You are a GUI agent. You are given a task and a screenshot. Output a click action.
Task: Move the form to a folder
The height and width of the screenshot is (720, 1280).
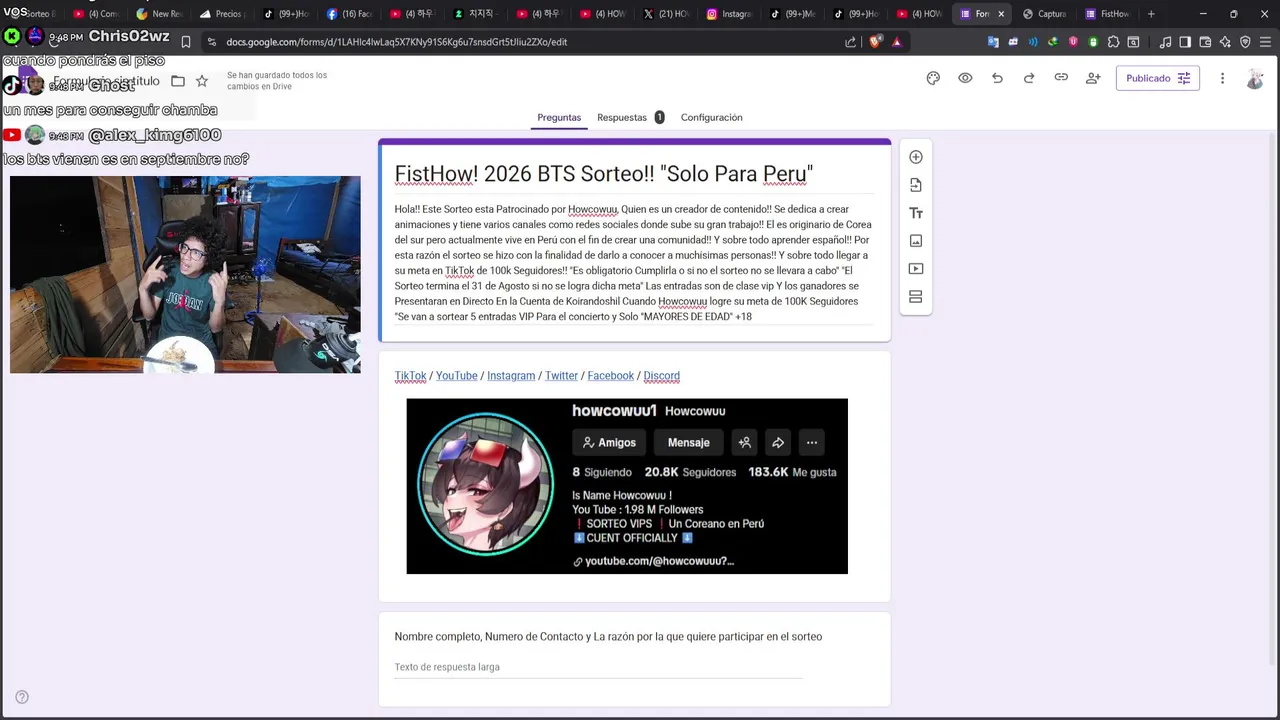(178, 81)
